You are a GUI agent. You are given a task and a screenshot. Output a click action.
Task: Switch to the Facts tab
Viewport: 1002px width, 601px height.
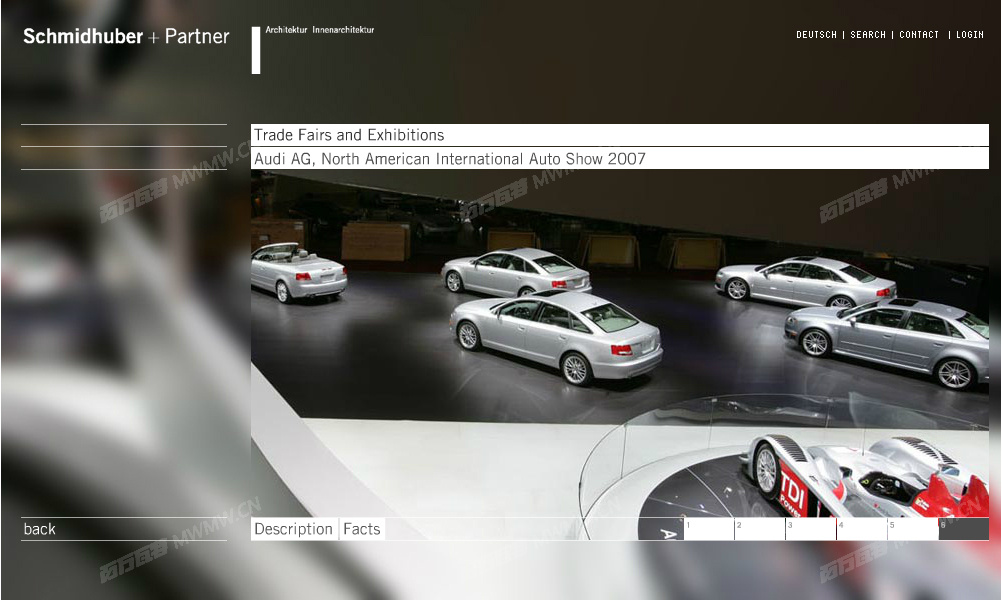pyautogui.click(x=362, y=529)
